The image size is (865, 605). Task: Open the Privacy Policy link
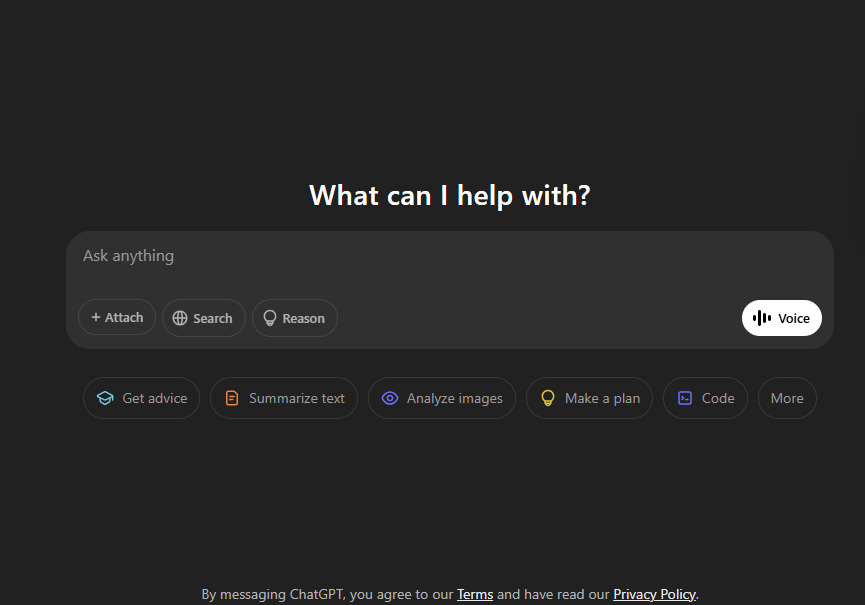(654, 595)
